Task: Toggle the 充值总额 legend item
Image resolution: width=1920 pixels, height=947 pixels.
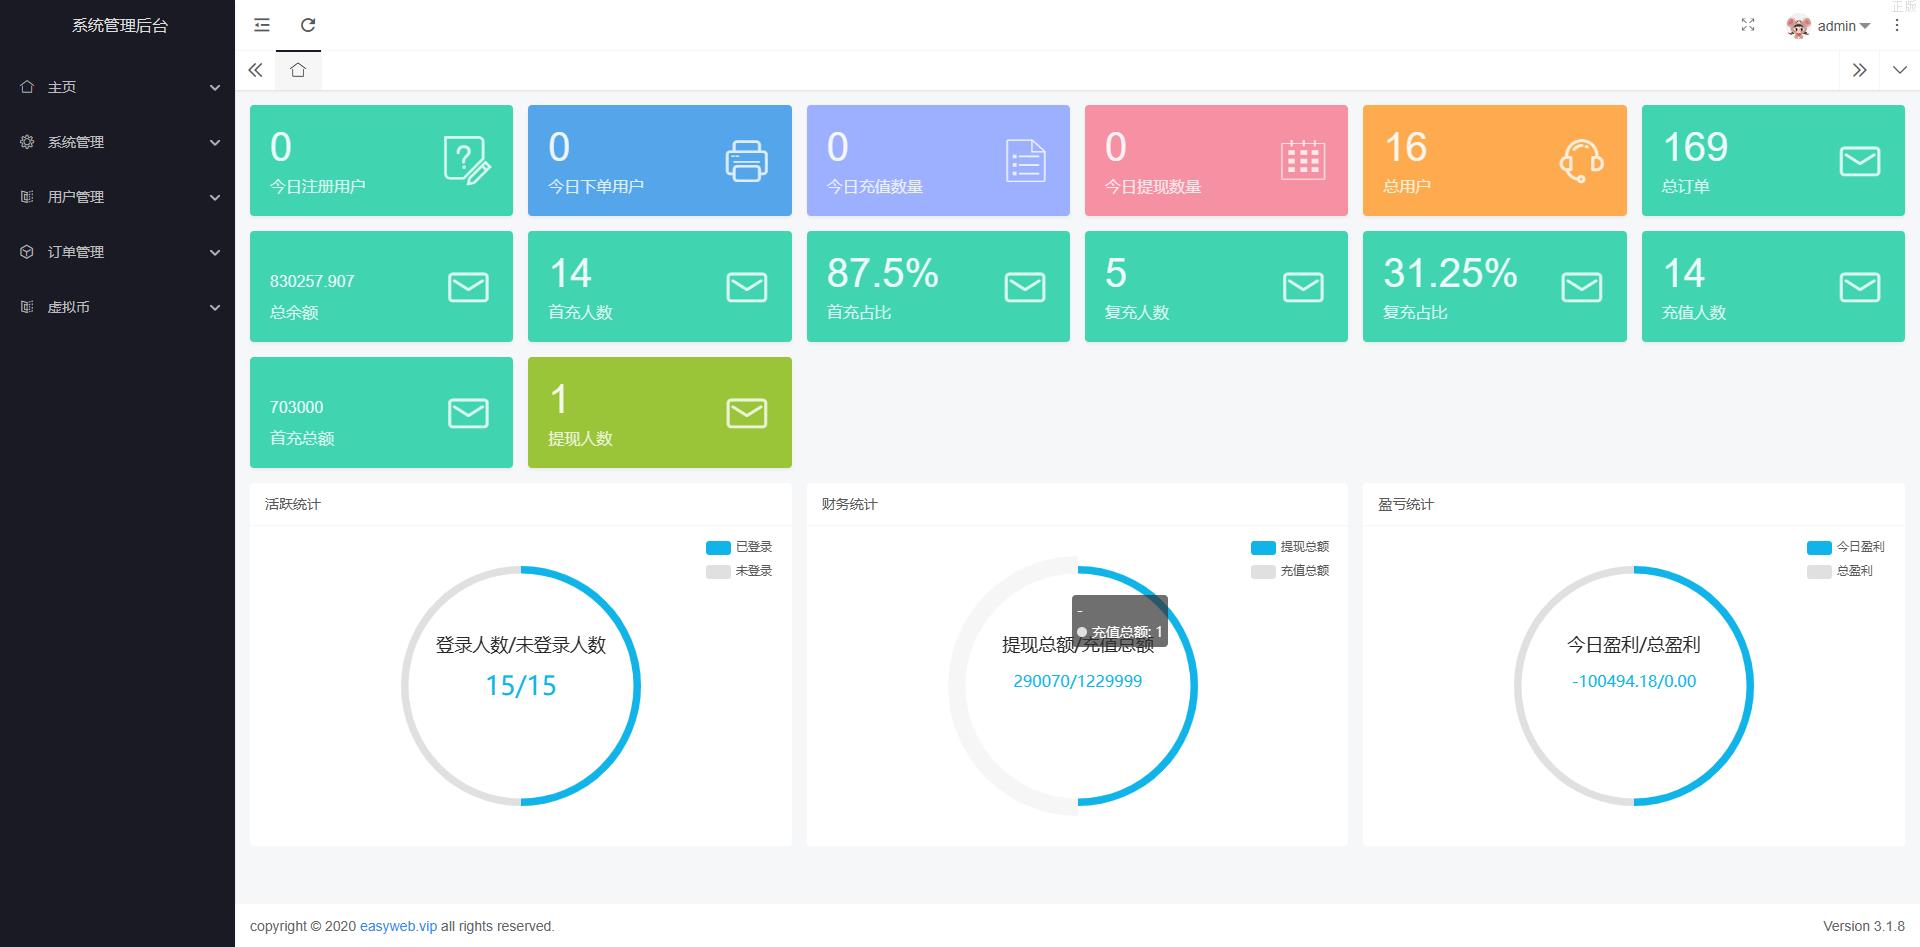Action: pyautogui.click(x=1290, y=571)
